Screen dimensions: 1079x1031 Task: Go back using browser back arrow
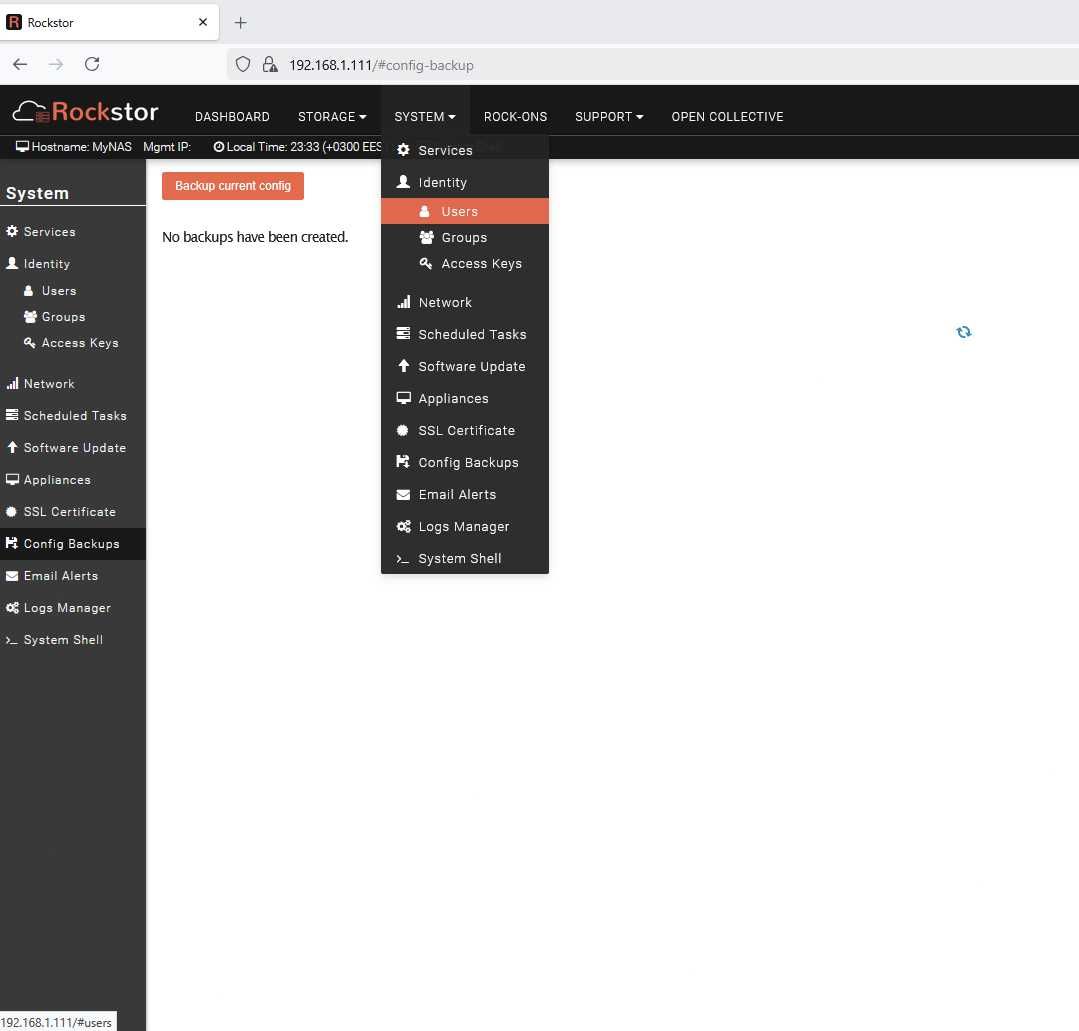(x=20, y=64)
